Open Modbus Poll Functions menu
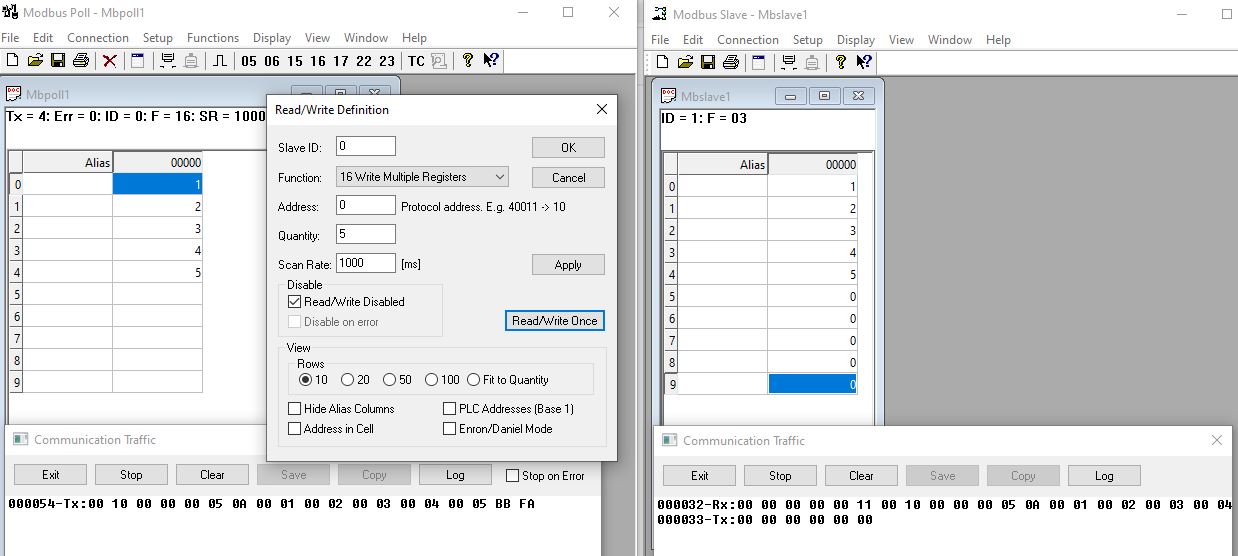This screenshot has height=556, width=1238. tap(213, 38)
